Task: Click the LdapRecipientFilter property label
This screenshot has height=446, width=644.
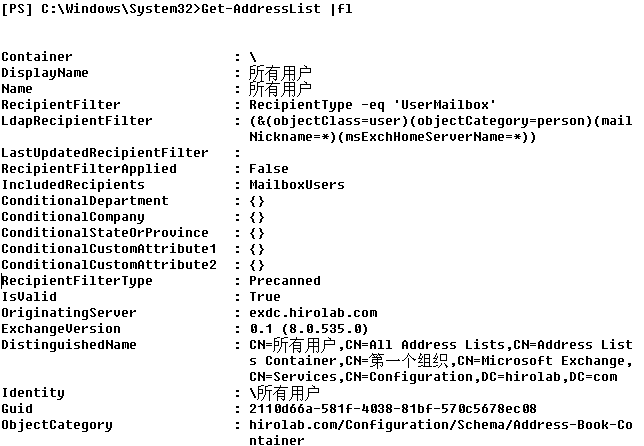Action: [77, 121]
